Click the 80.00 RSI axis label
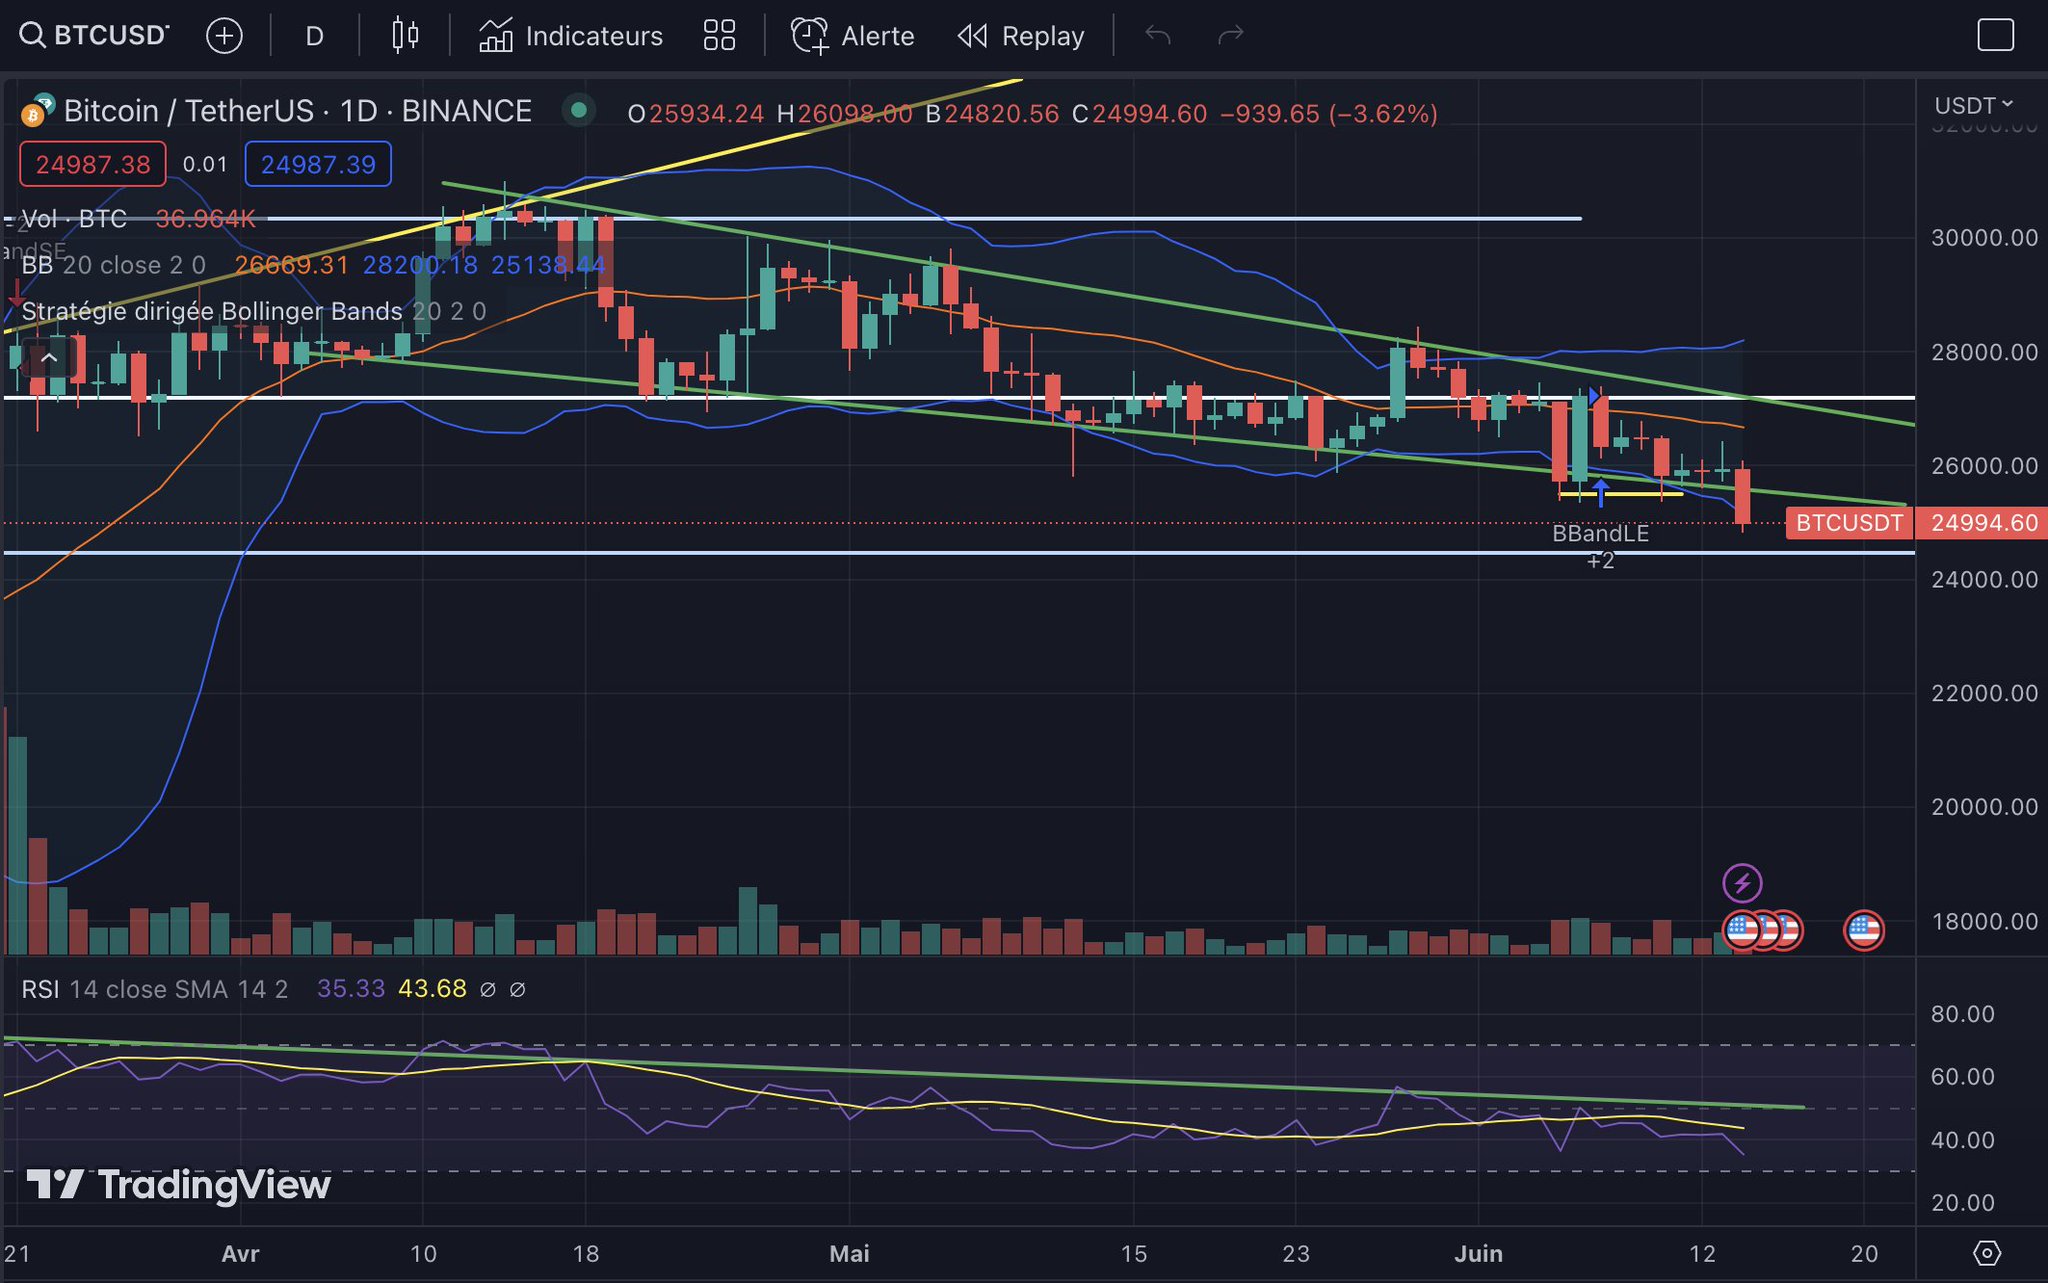The width and height of the screenshot is (2048, 1283). (1962, 1014)
